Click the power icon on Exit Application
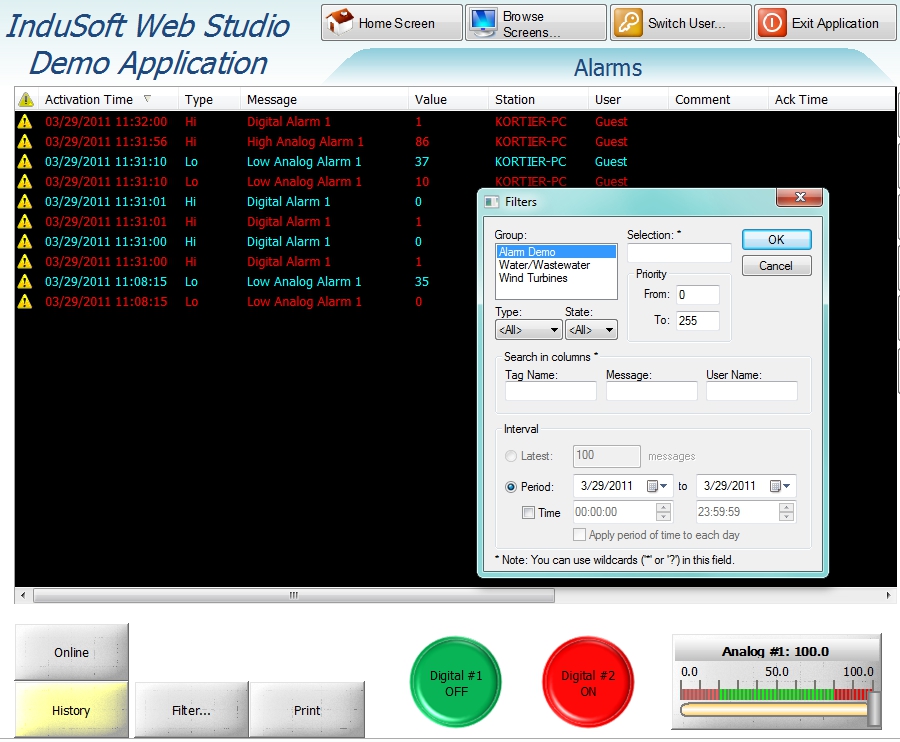 [772, 23]
